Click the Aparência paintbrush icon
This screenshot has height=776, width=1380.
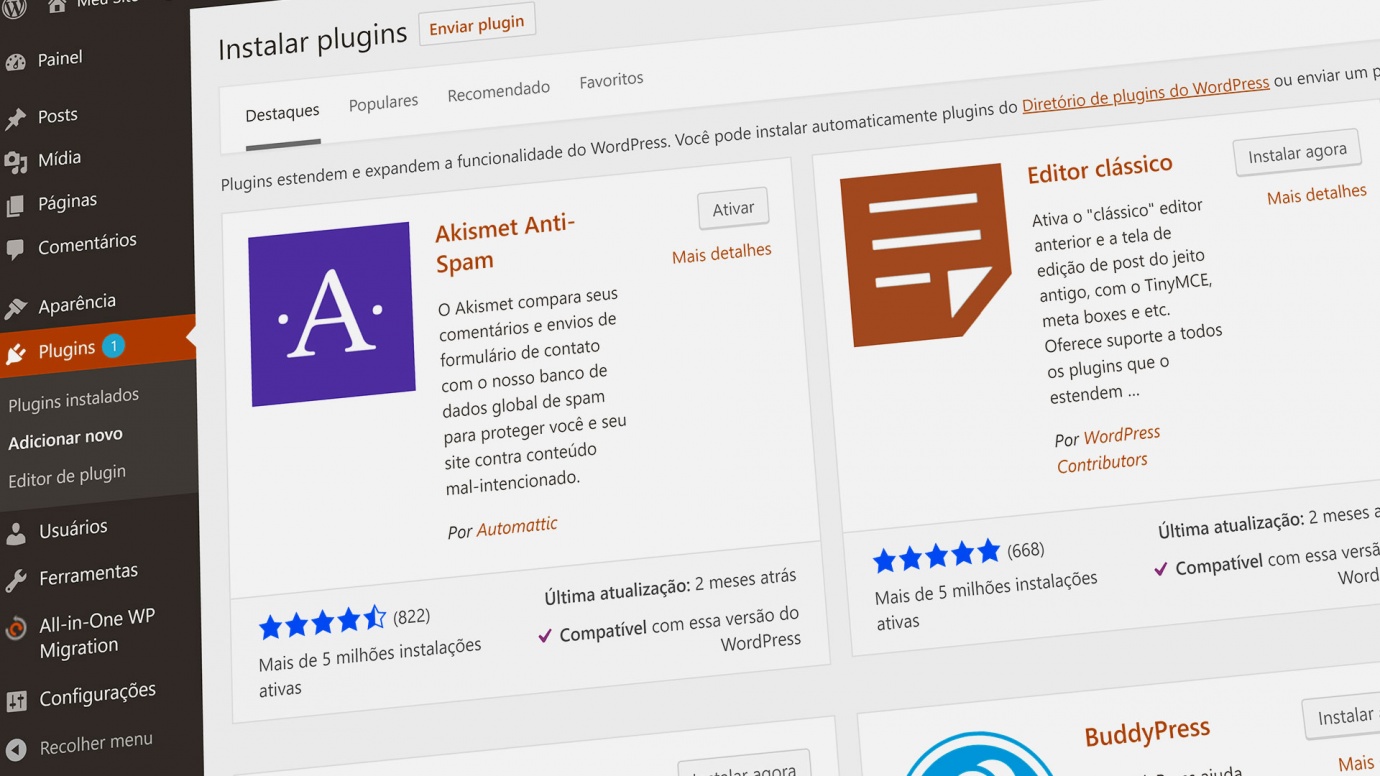[x=15, y=309]
